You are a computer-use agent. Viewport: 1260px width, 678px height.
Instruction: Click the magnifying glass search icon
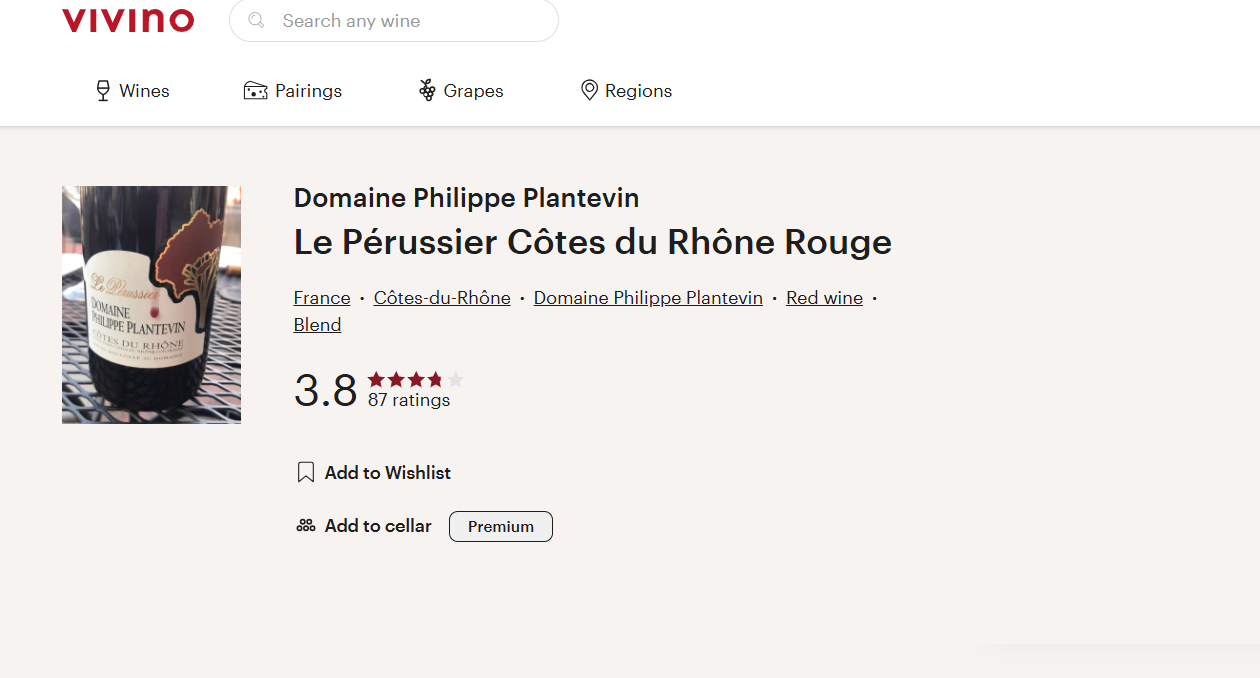[257, 20]
